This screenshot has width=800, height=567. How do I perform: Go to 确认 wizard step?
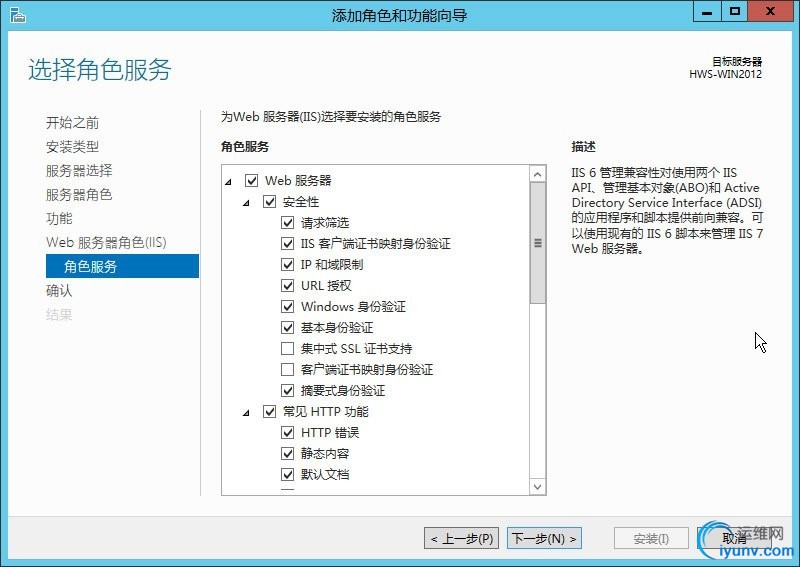tap(59, 290)
